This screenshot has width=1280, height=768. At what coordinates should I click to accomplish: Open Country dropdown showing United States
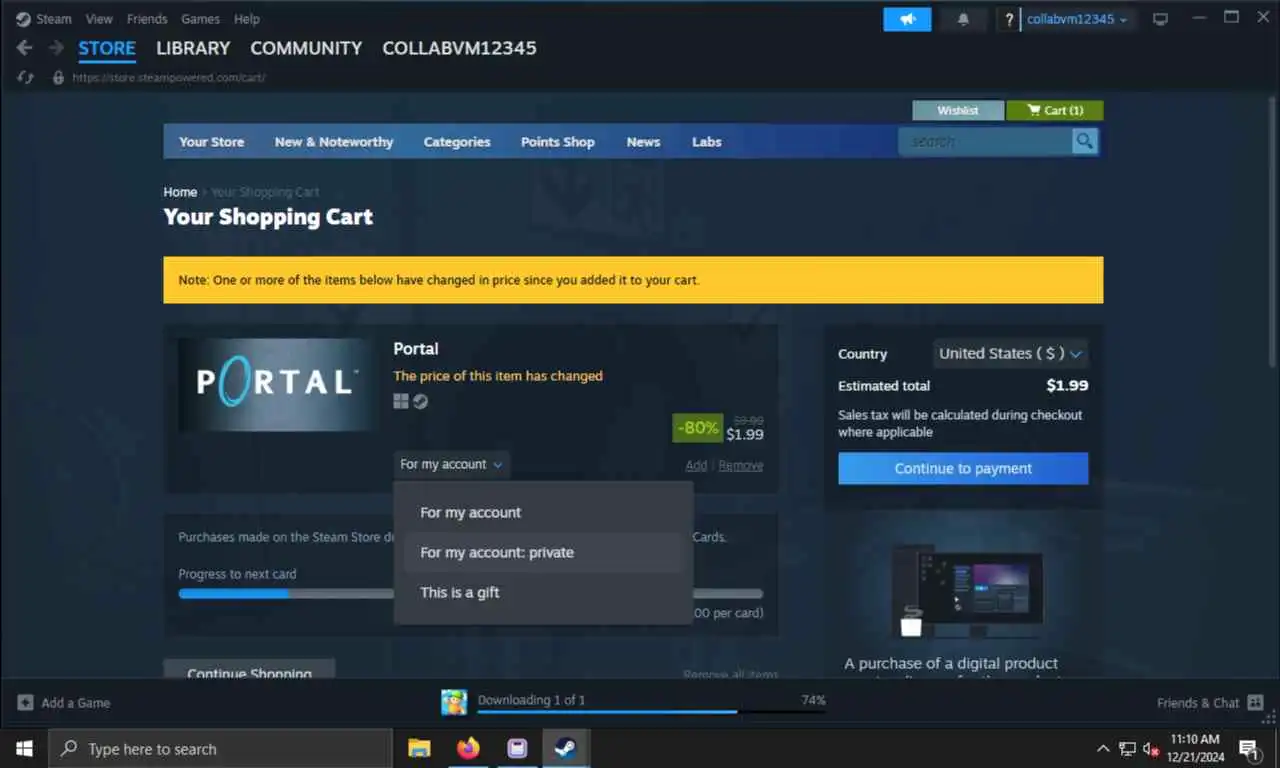[x=1010, y=353]
